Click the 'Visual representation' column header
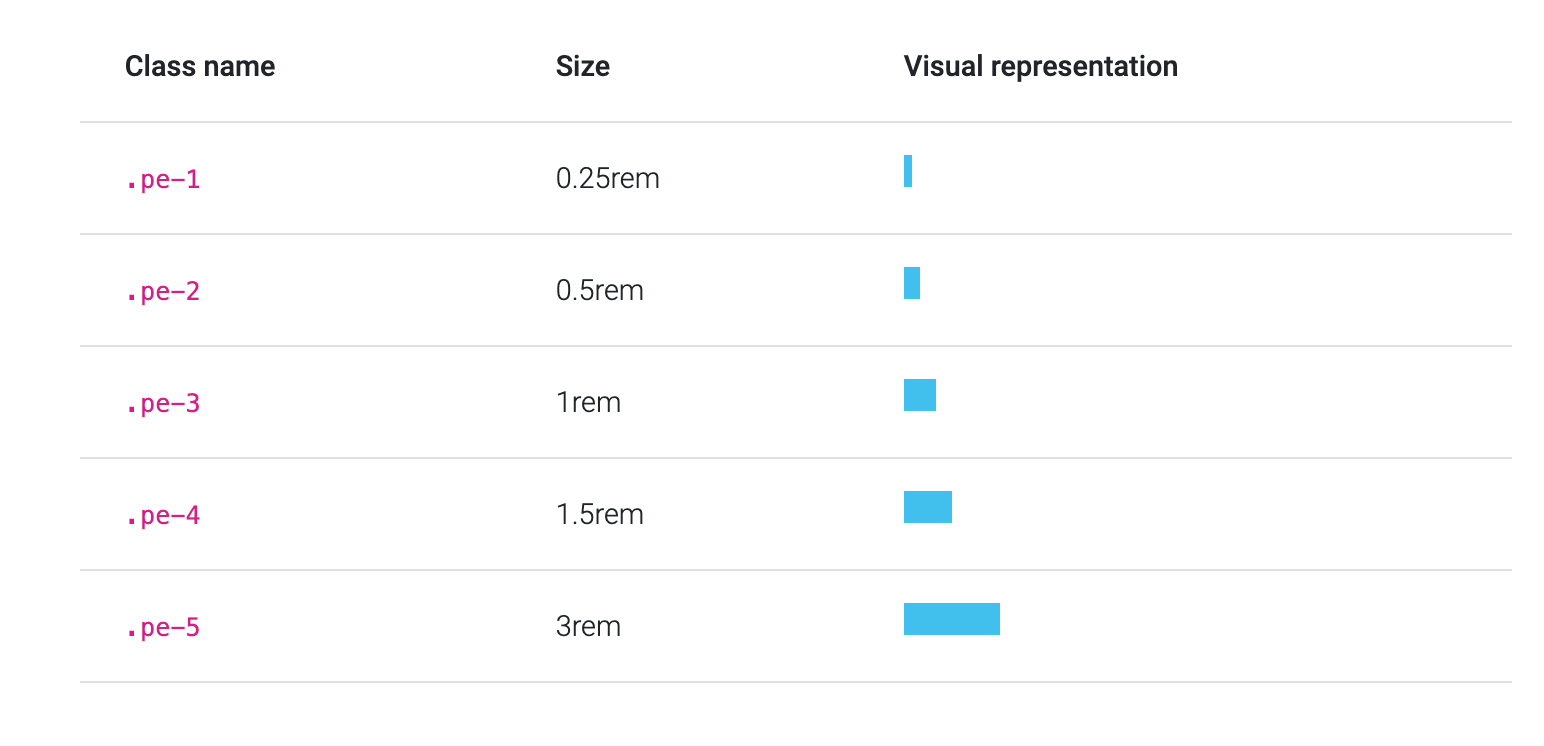The image size is (1544, 746). tap(1040, 67)
